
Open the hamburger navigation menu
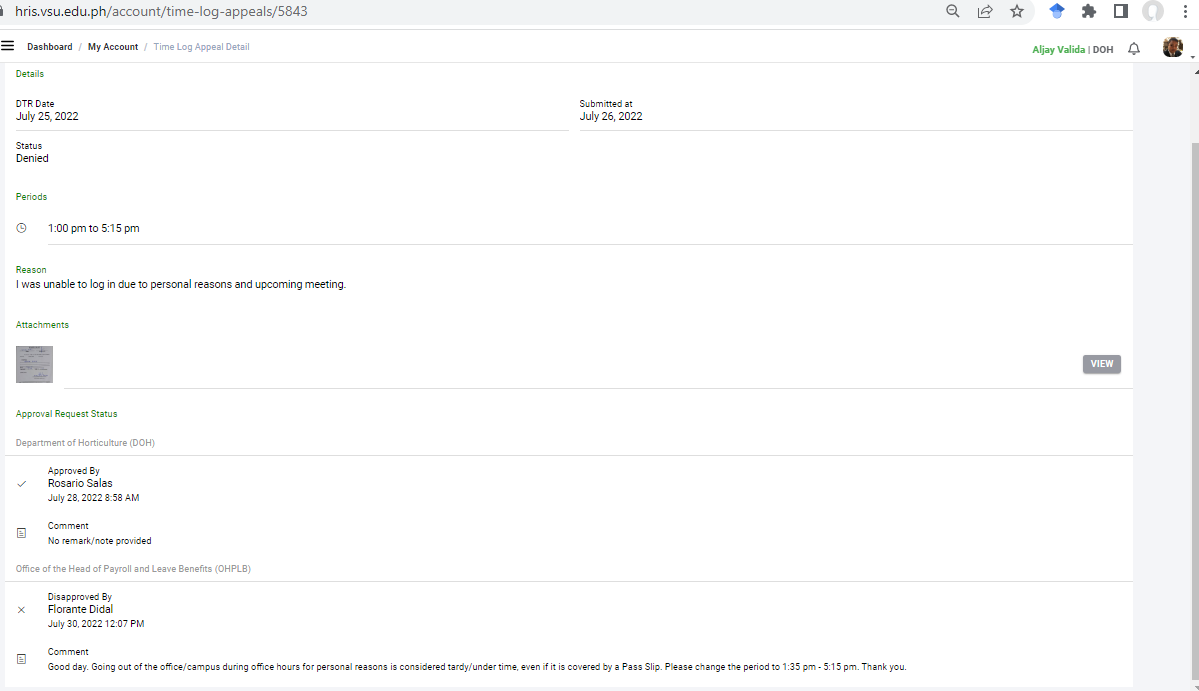pyautogui.click(x=8, y=46)
